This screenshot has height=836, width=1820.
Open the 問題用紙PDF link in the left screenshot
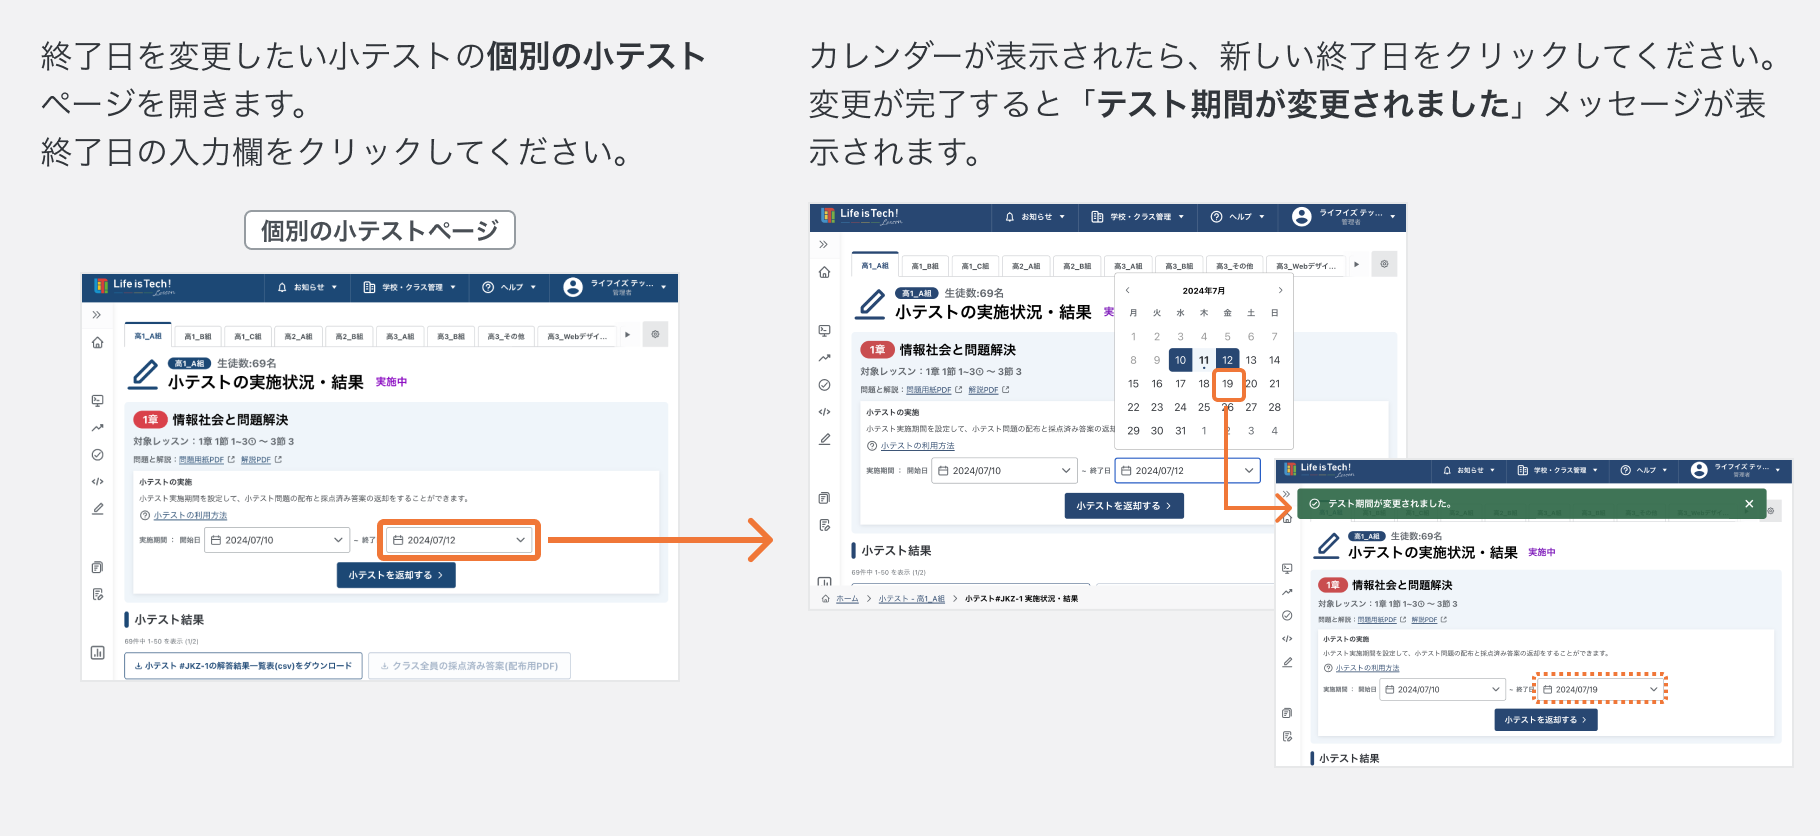(x=201, y=460)
